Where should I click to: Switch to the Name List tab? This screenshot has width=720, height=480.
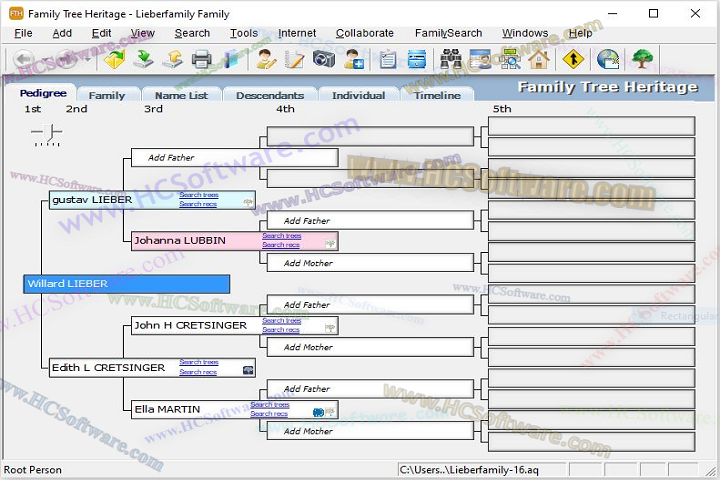181,96
